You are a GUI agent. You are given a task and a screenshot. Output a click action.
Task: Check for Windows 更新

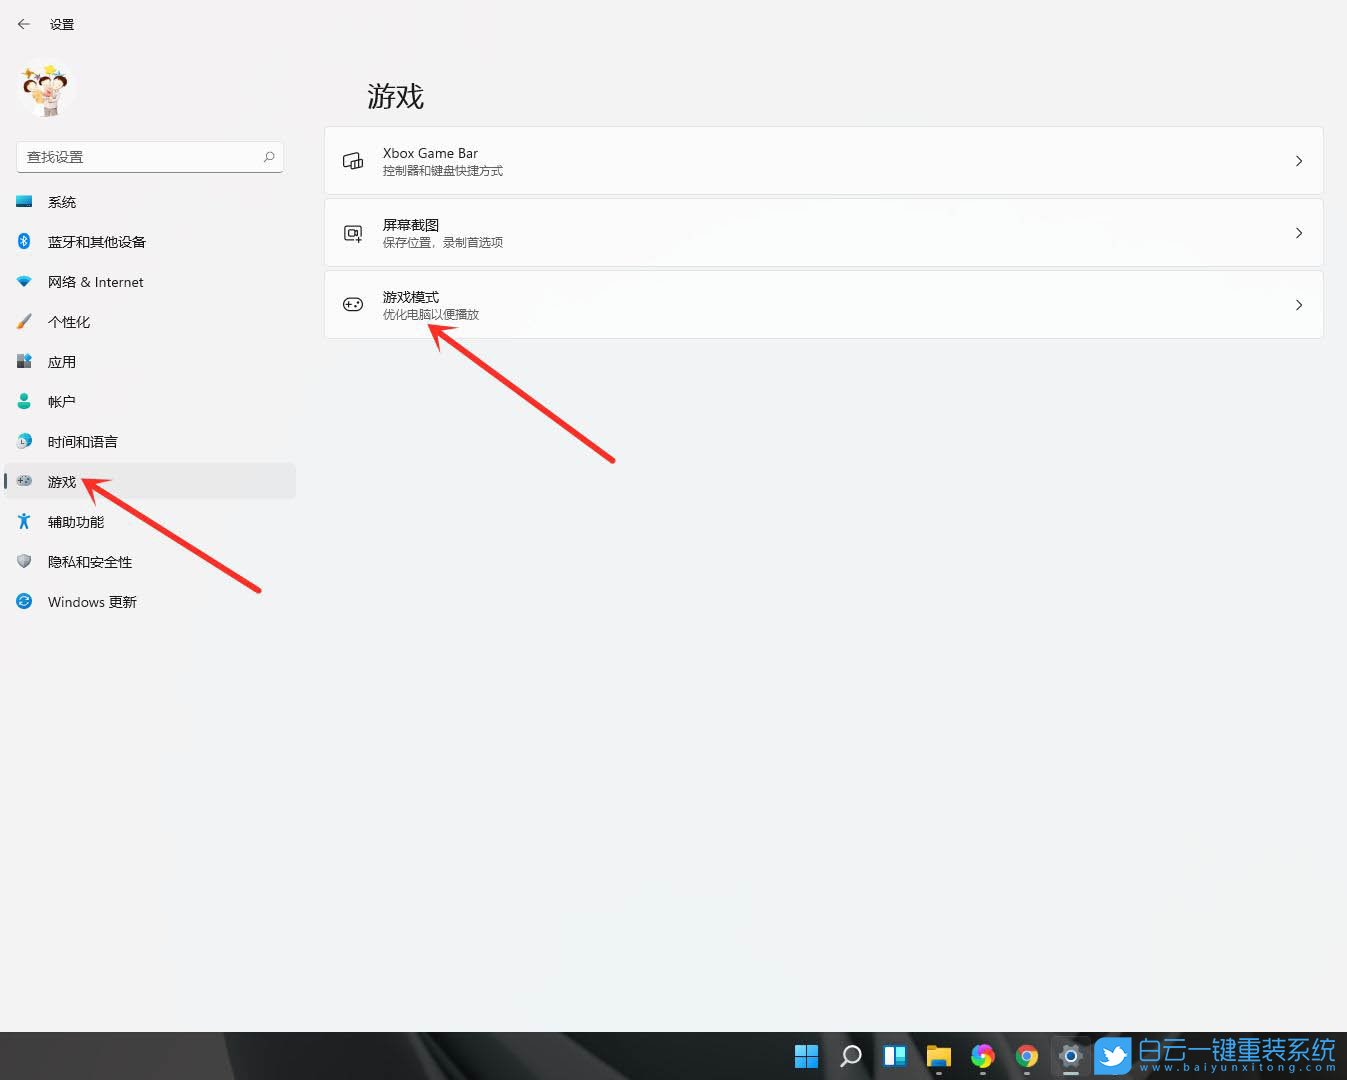tap(93, 601)
